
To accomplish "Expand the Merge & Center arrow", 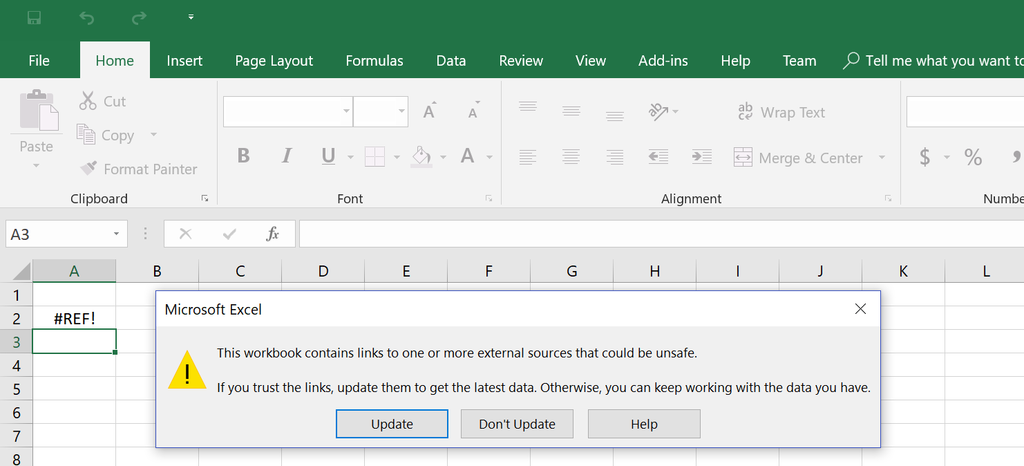I will [882, 157].
